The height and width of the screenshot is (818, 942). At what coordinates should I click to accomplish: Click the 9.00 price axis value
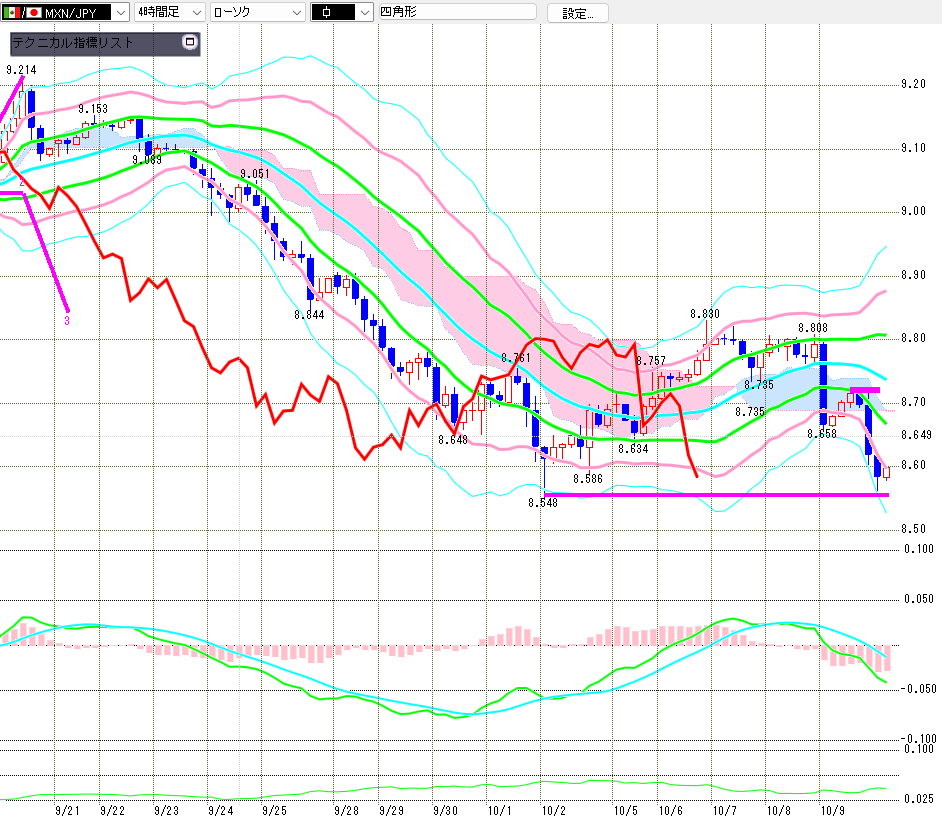click(x=913, y=211)
